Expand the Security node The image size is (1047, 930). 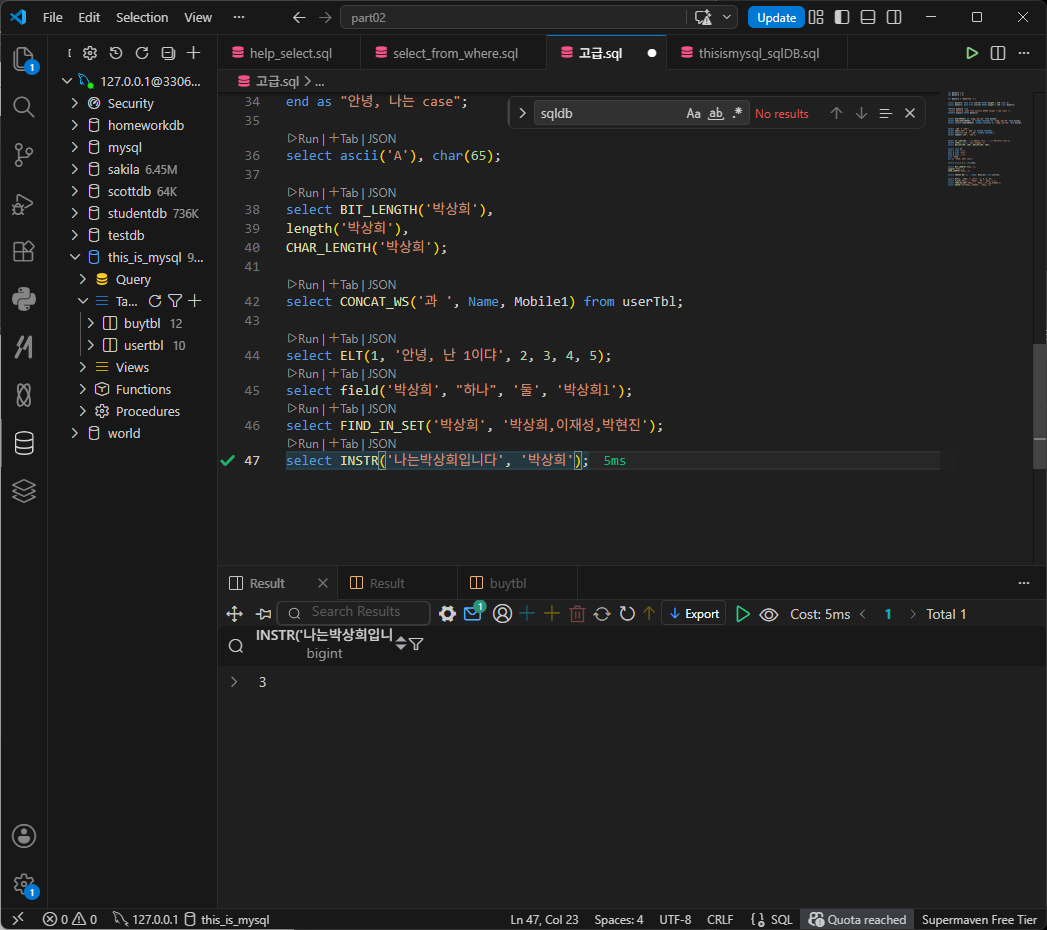(x=74, y=103)
